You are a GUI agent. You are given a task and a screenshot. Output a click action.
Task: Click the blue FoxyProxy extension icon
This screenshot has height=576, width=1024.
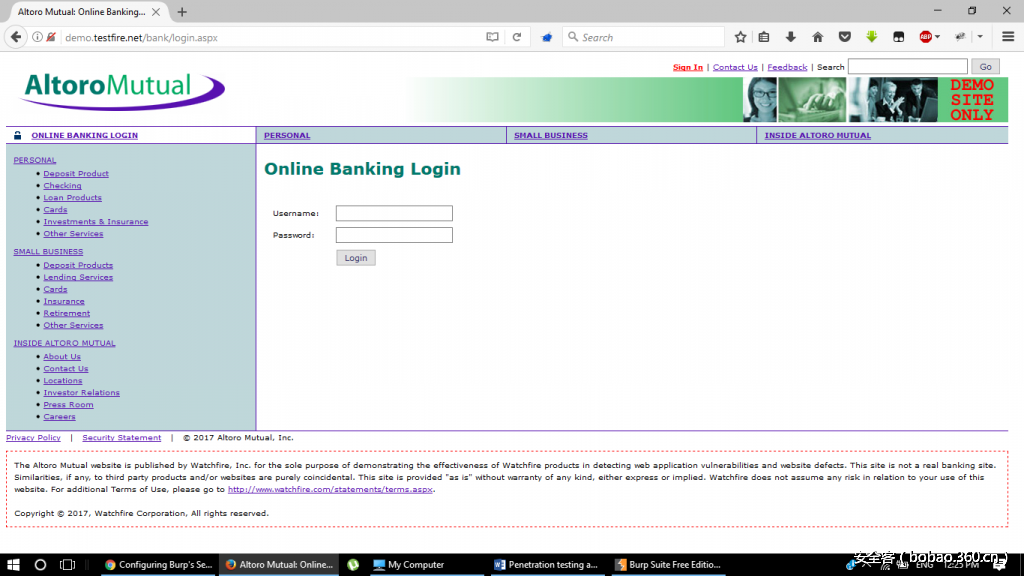point(548,36)
